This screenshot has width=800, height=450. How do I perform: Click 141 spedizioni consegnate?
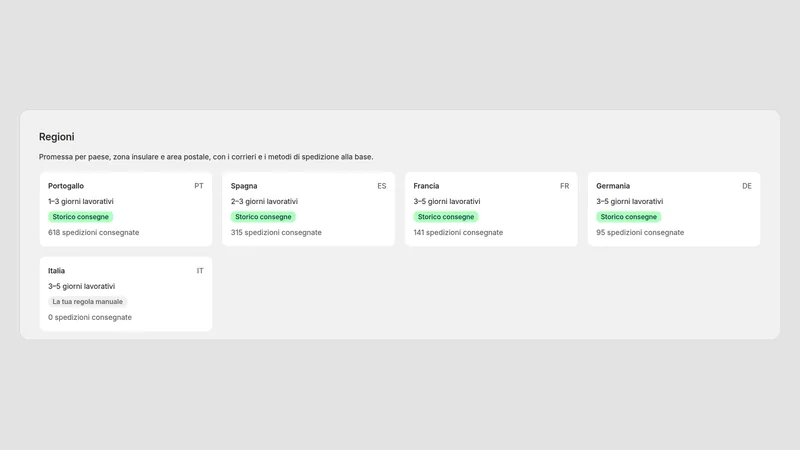(x=458, y=233)
